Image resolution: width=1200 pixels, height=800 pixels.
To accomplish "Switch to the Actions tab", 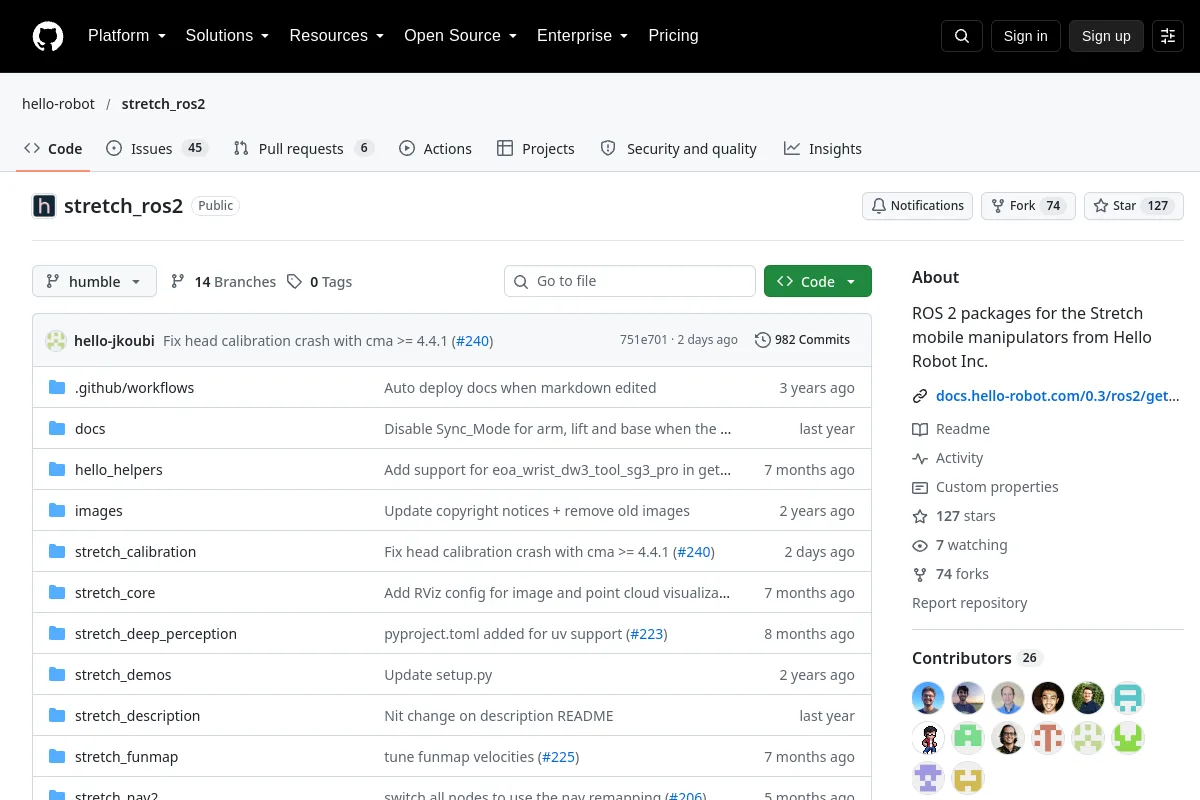I will point(435,148).
